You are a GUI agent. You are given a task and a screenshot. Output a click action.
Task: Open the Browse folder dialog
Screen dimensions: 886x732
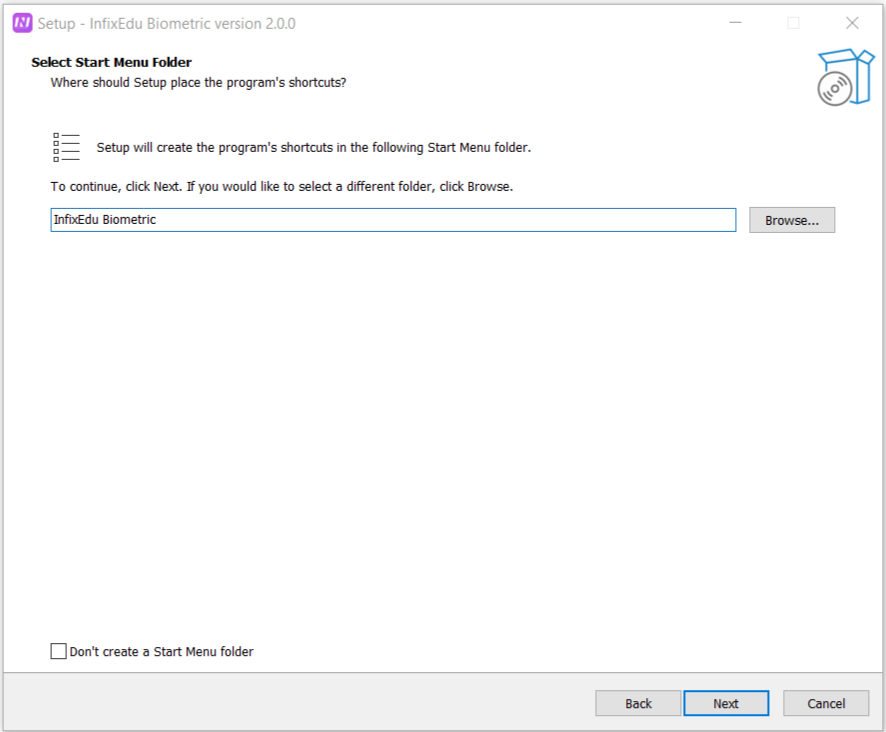pyautogui.click(x=791, y=220)
